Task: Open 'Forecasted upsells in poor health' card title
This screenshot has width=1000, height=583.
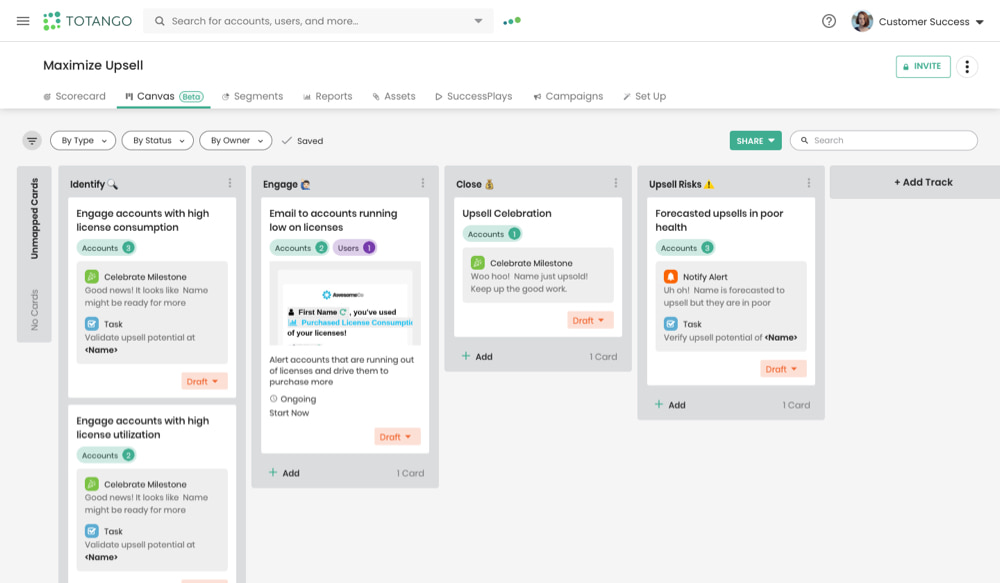Action: [x=719, y=220]
